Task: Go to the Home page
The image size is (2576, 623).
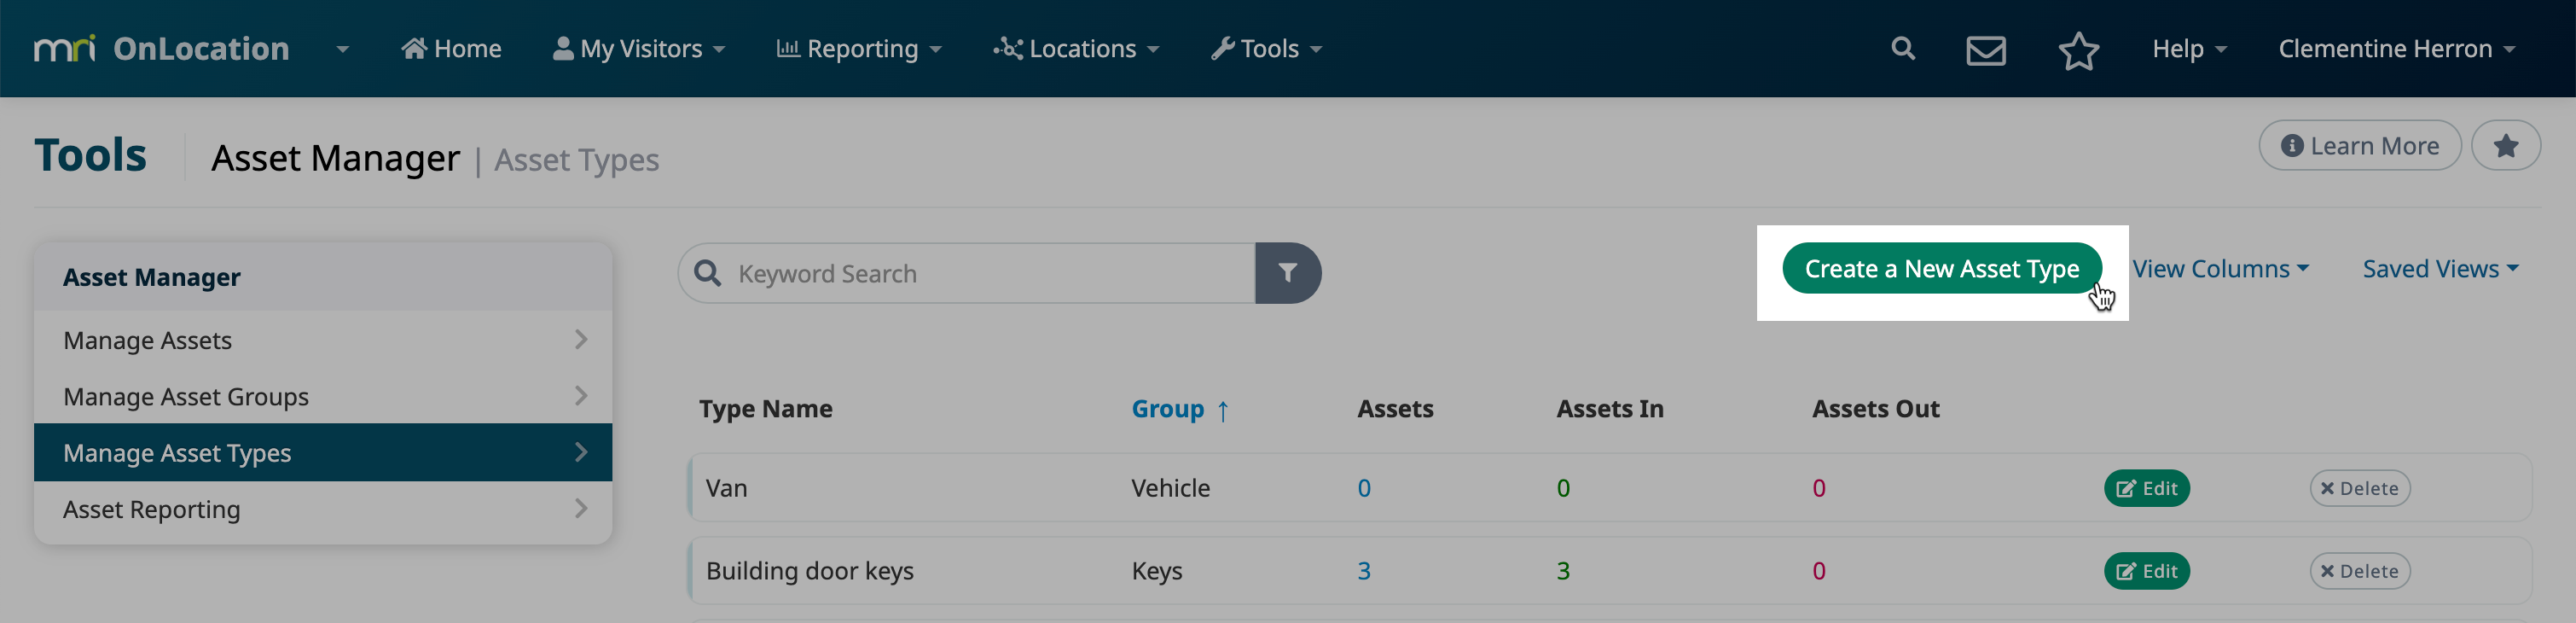Action: point(451,48)
